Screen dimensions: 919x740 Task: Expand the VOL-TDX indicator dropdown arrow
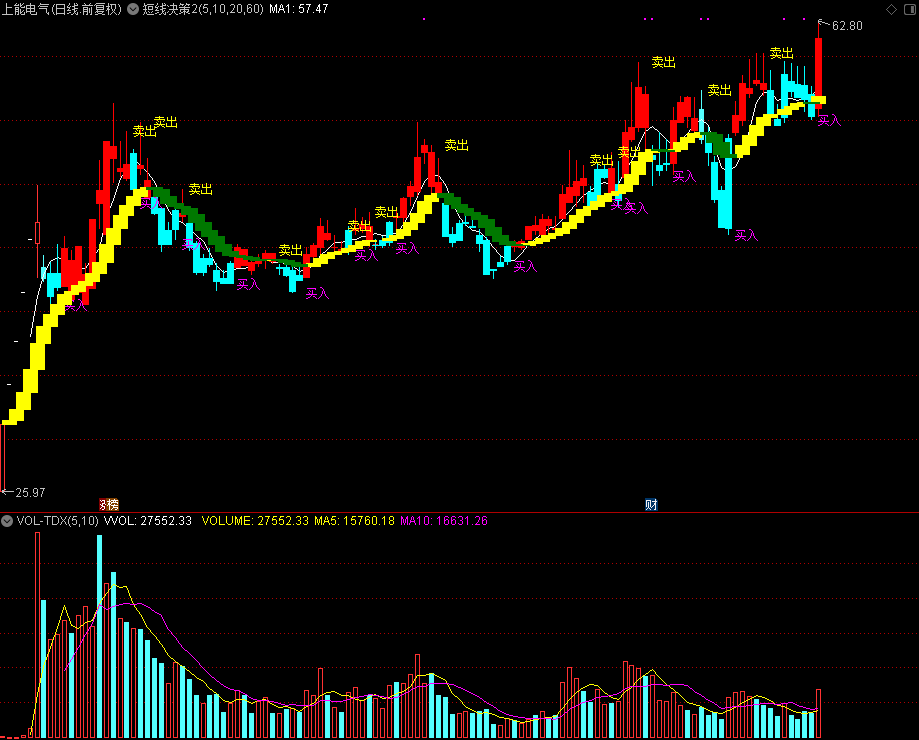coord(7,521)
